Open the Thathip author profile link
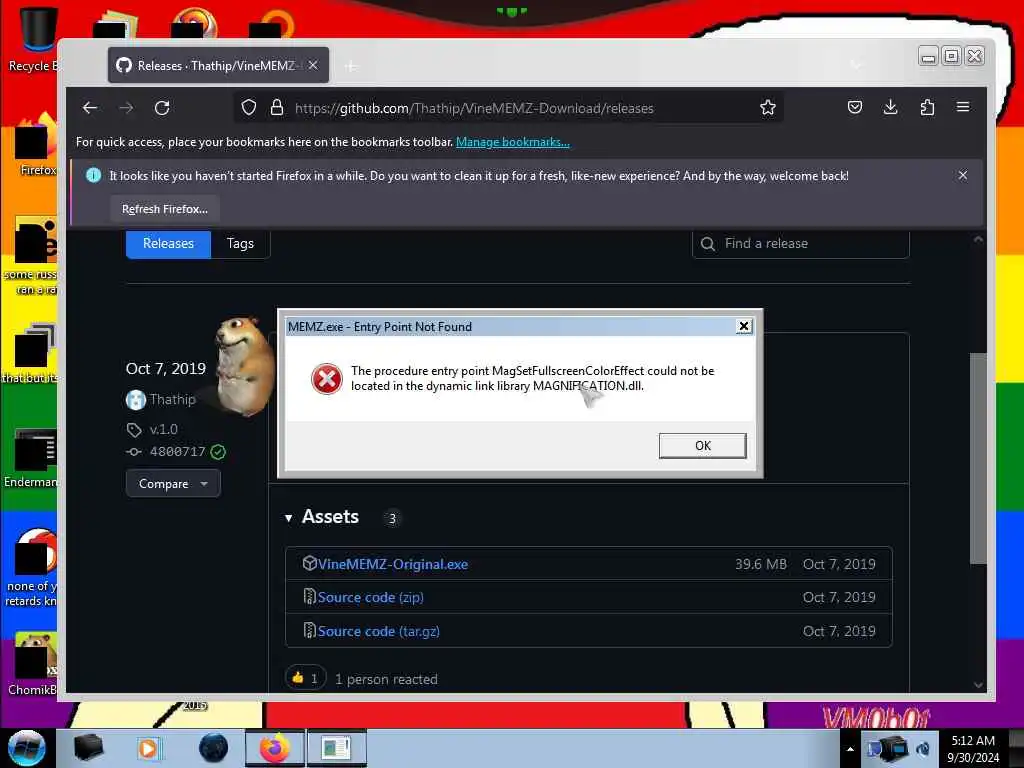Screen dimensions: 1024x768 coord(172,399)
